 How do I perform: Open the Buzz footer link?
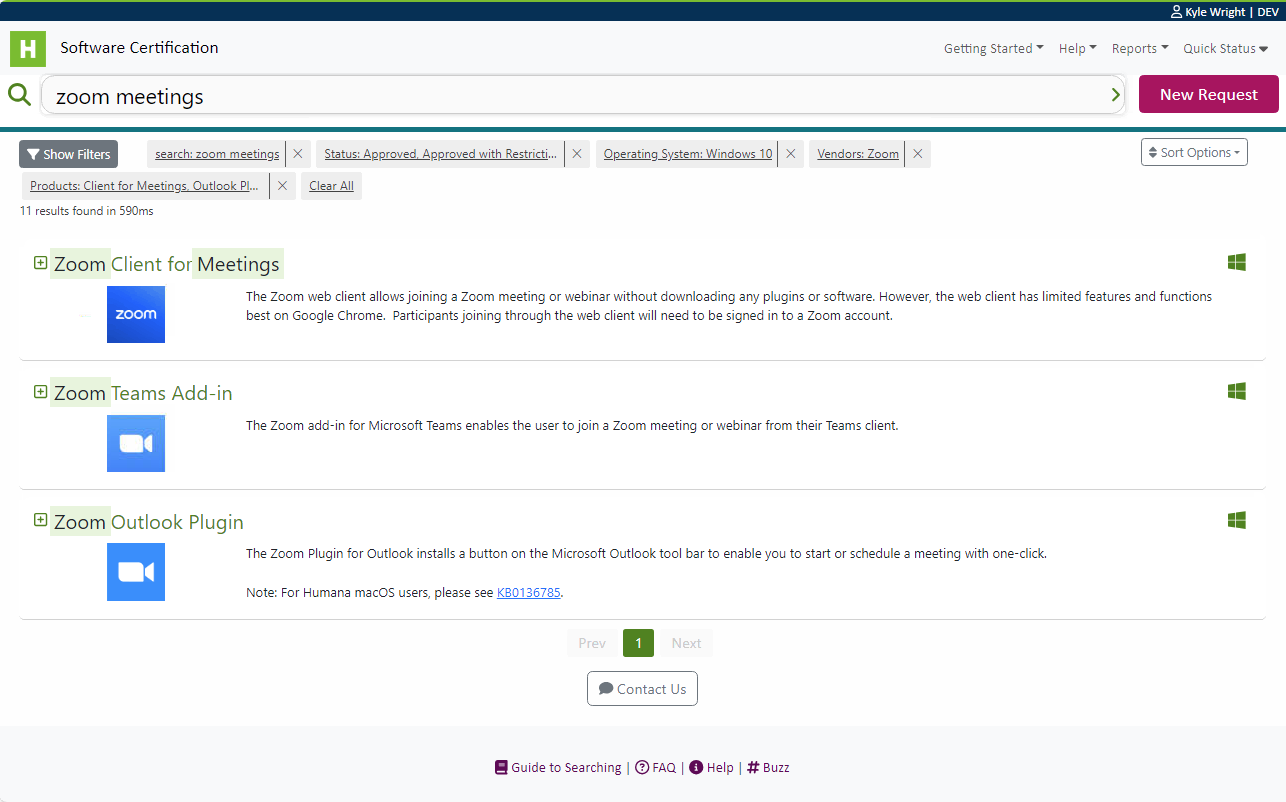click(x=768, y=768)
